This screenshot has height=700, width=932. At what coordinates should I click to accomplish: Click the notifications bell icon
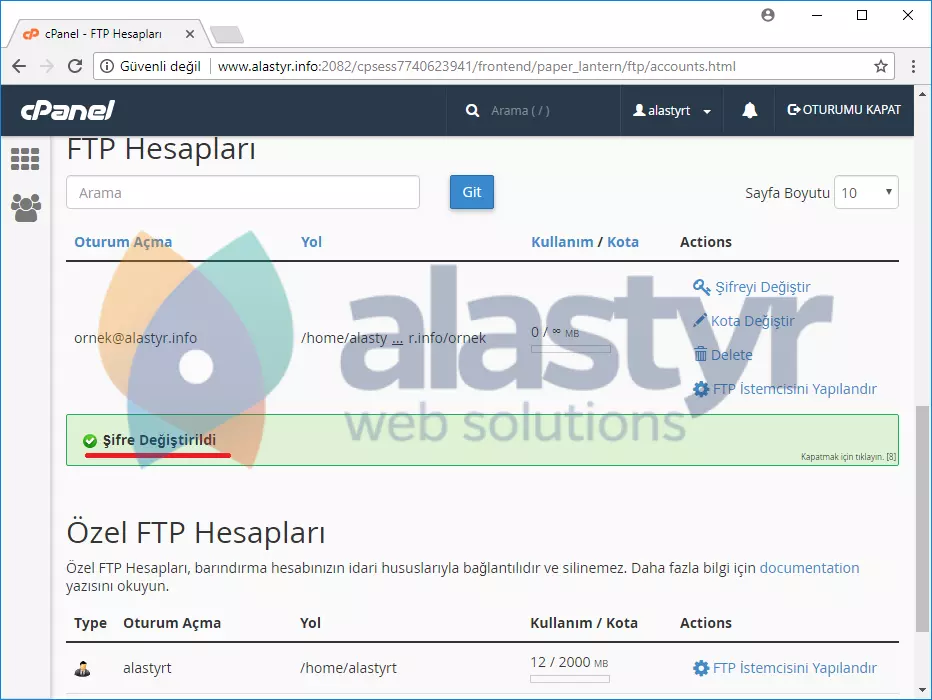750,111
